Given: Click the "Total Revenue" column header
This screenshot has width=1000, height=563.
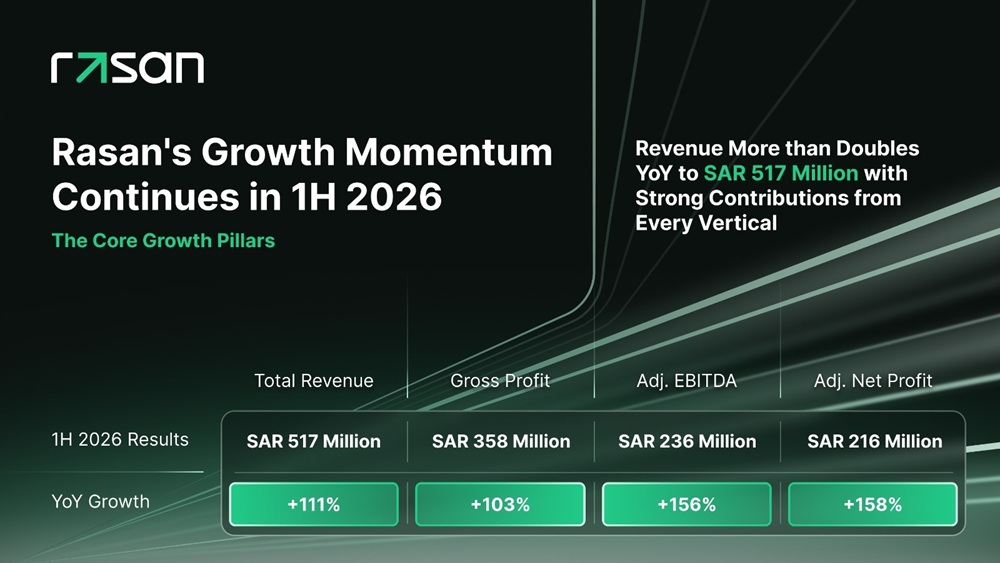Looking at the screenshot, I should (314, 381).
